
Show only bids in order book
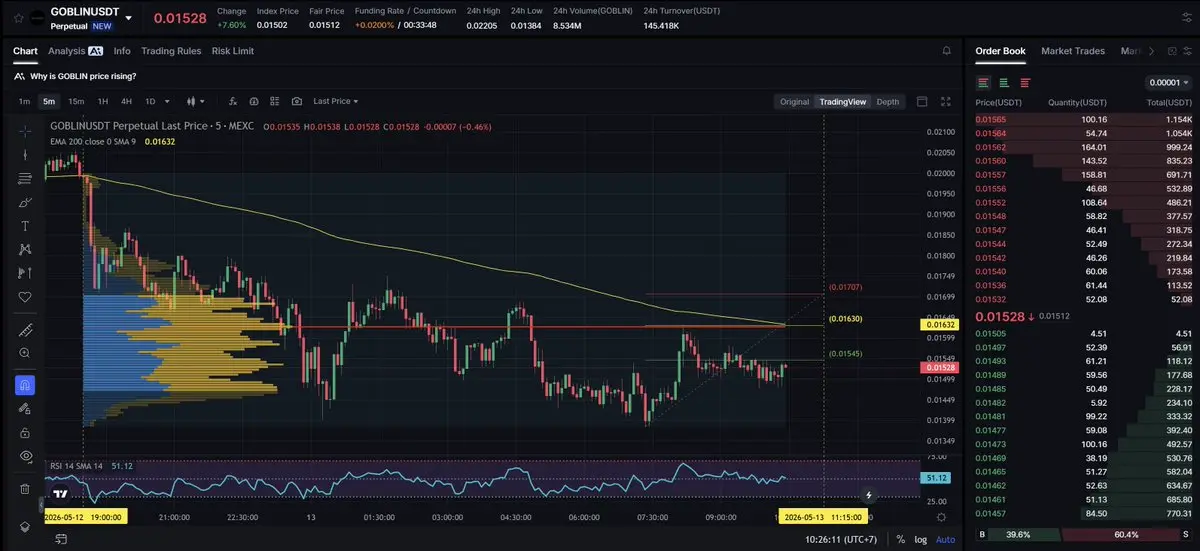tap(1004, 82)
